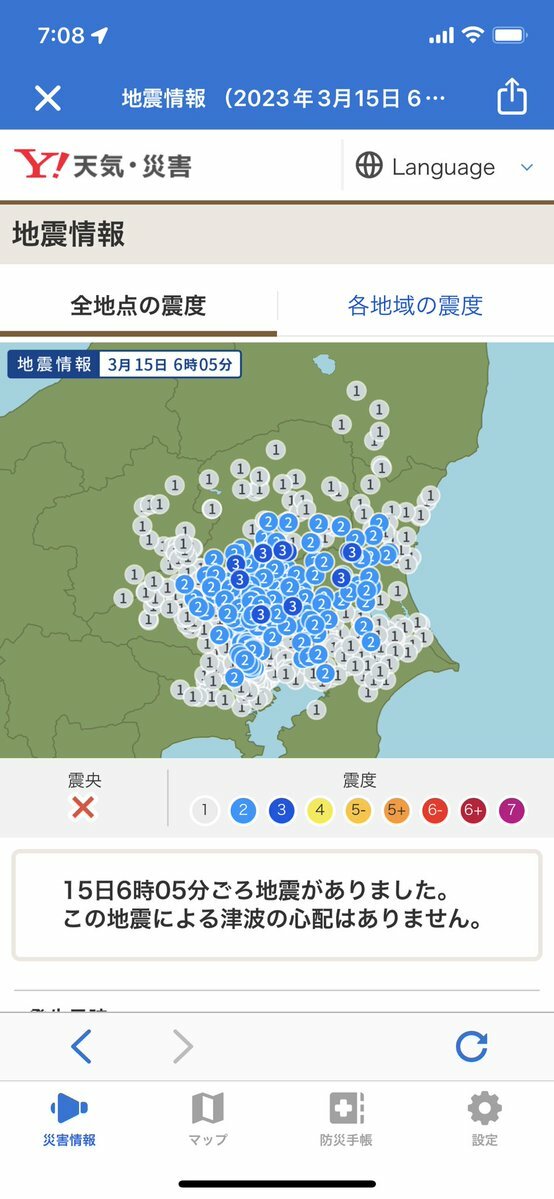Screen dimensions: 554x1199
Task: Click the red 震央 X marker legend
Action: tap(83, 807)
